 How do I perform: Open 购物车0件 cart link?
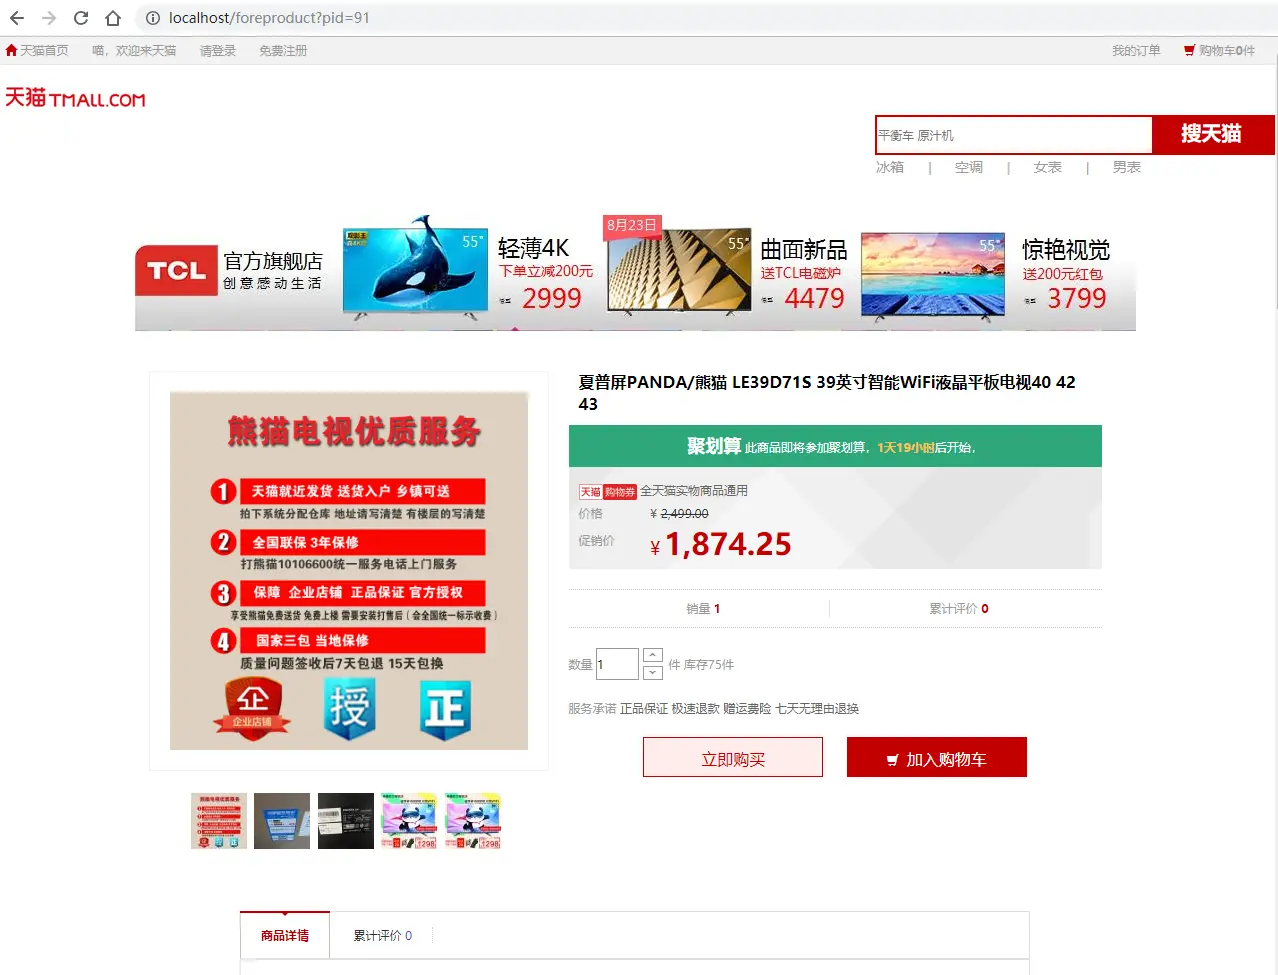[1219, 50]
